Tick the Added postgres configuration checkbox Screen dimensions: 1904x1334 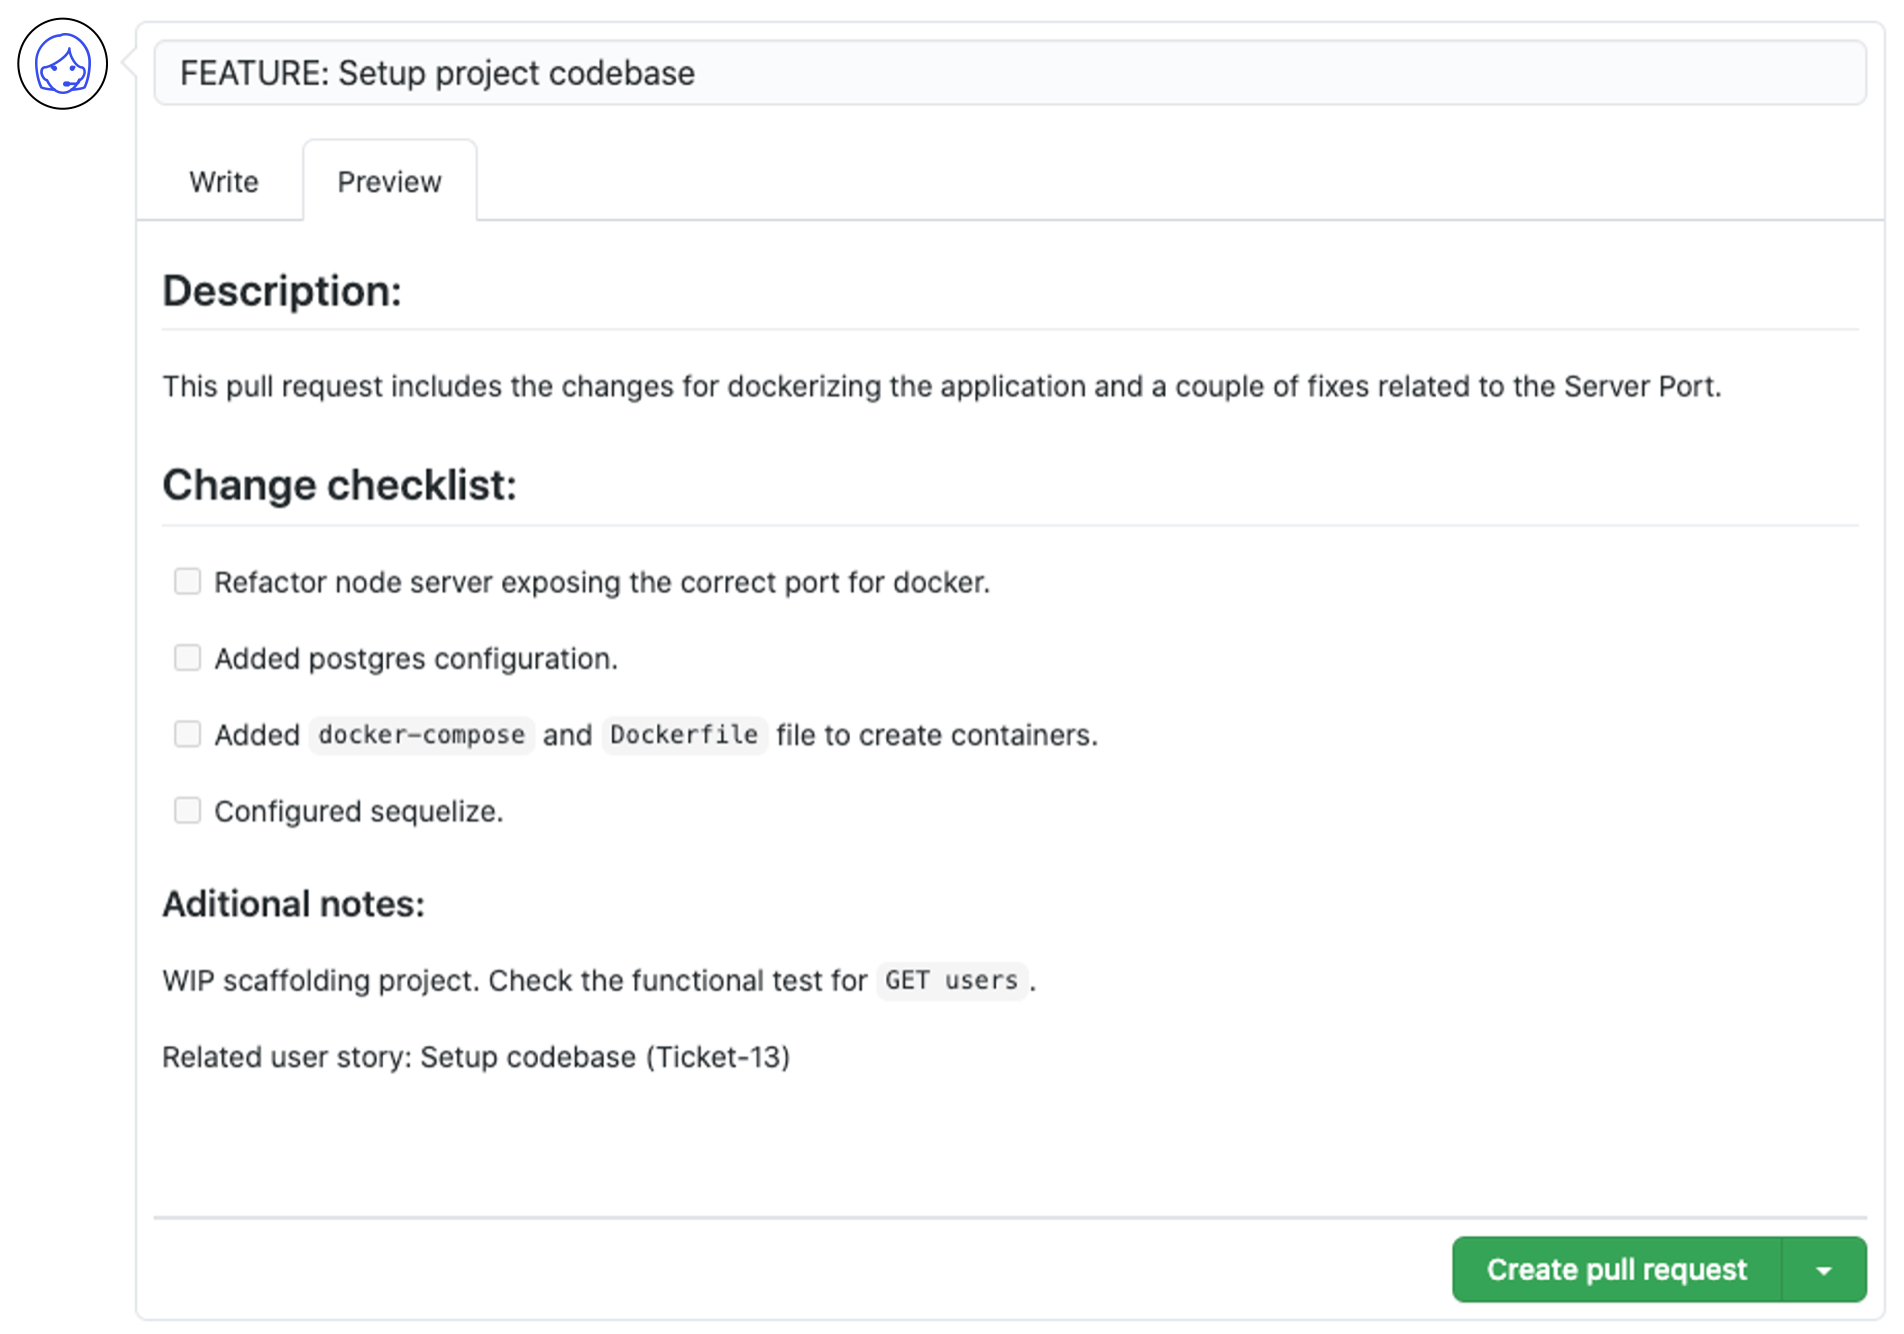(187, 657)
